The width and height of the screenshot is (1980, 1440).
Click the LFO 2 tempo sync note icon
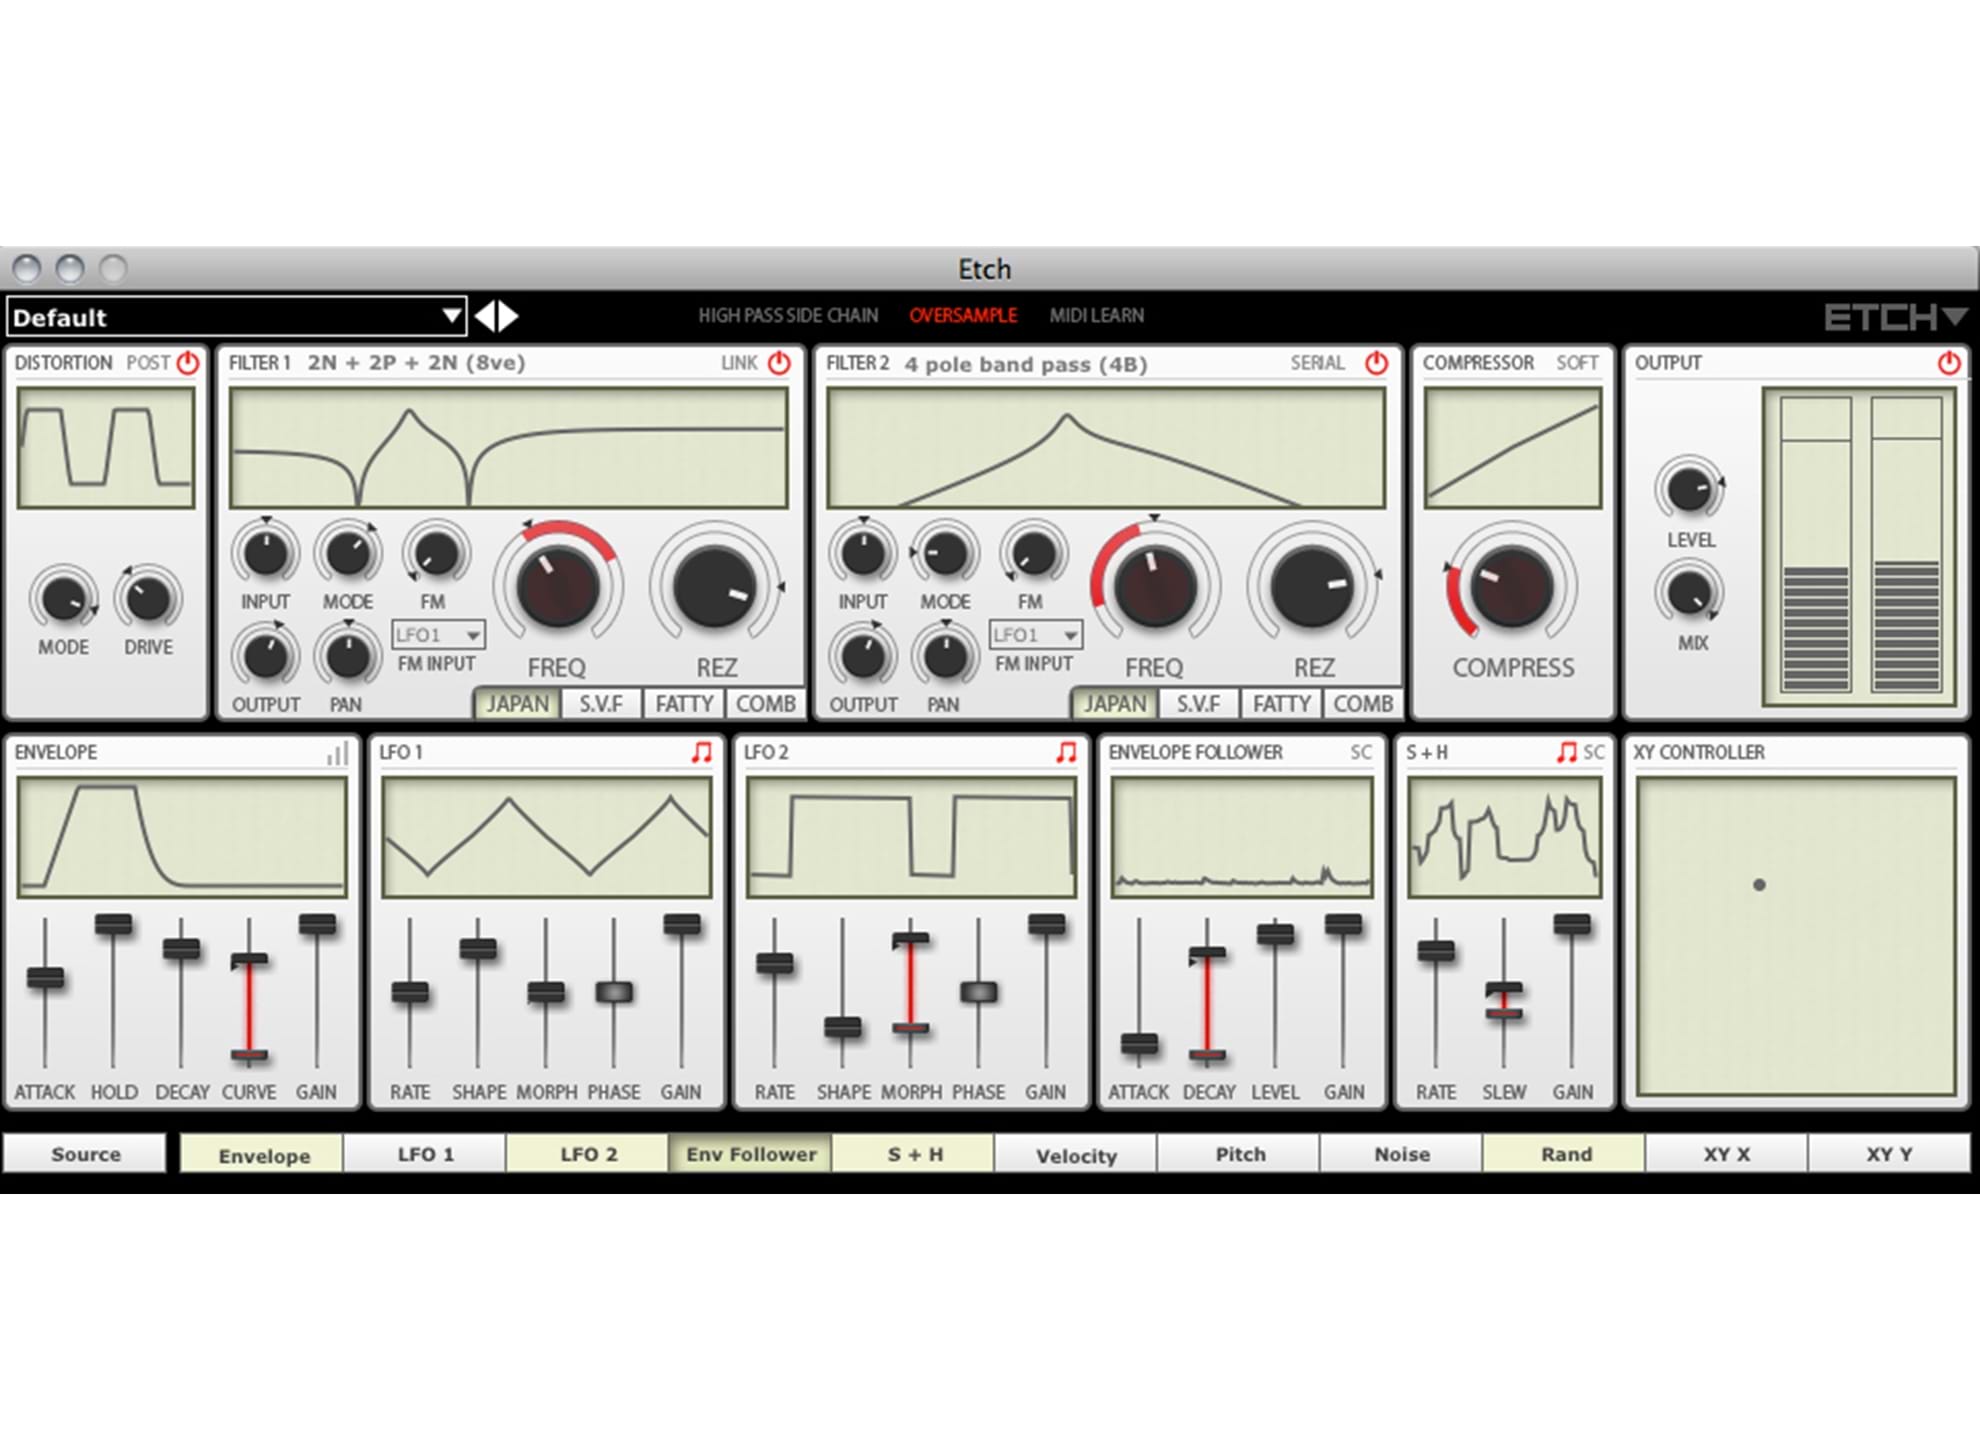pos(1066,752)
